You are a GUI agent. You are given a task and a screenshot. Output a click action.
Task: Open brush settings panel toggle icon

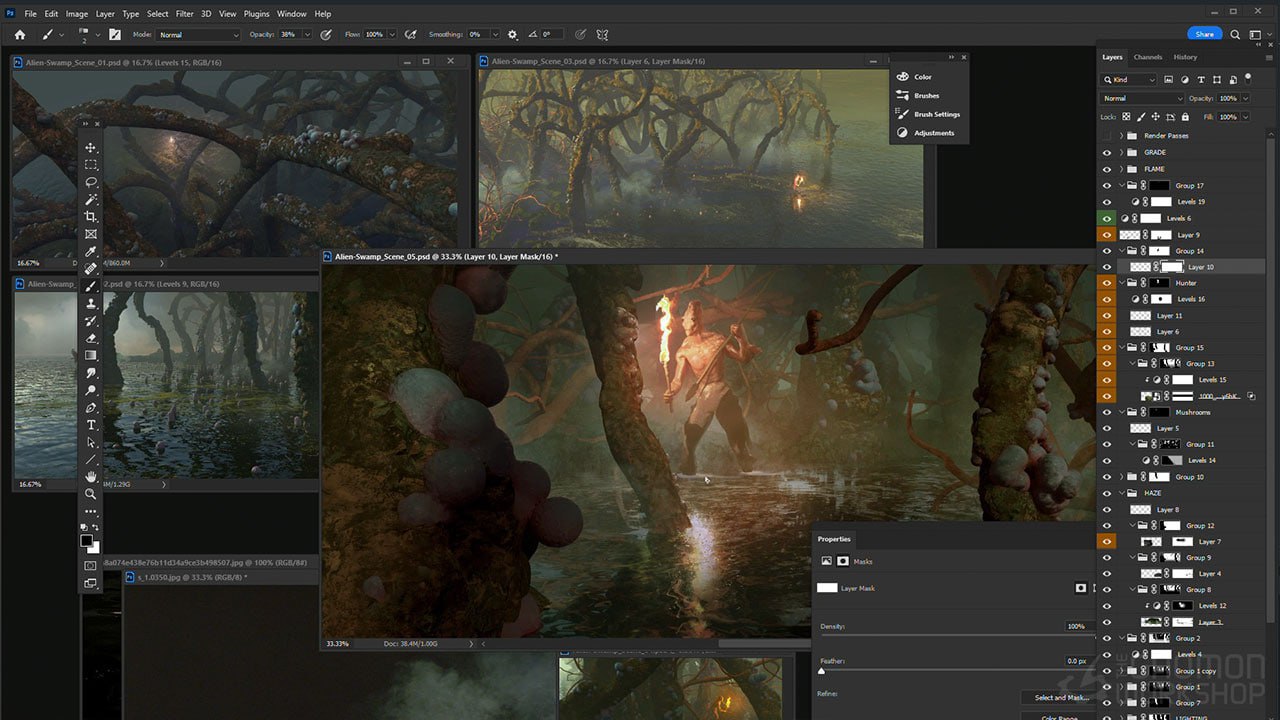point(115,34)
